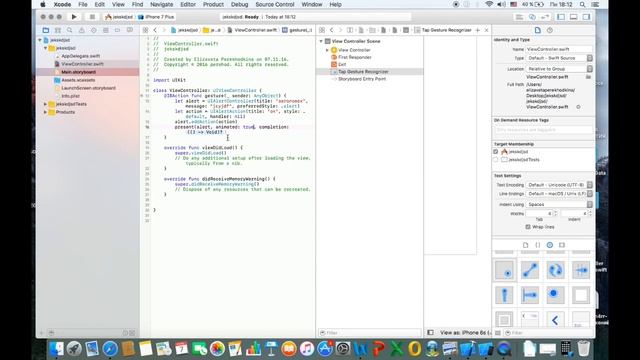
Task: Stop the running build
Action: point(92,17)
